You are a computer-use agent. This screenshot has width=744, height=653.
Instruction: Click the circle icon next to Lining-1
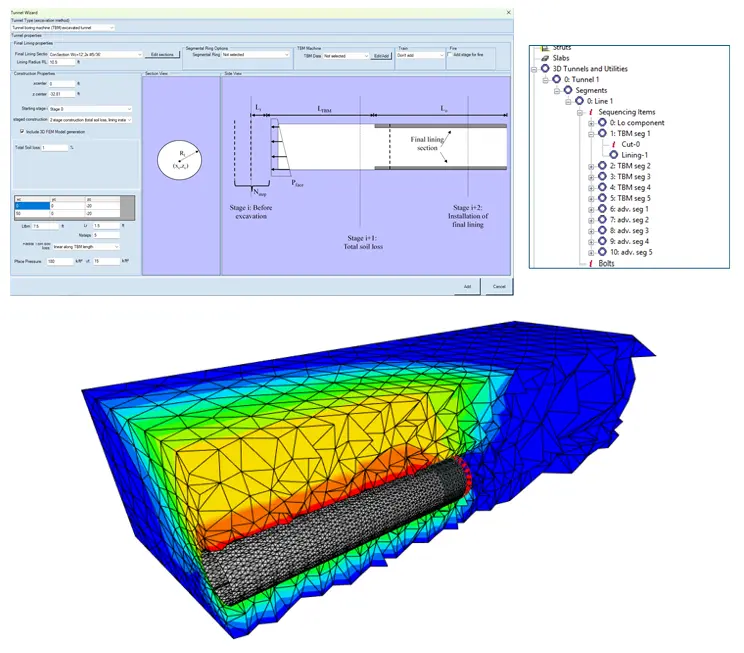click(x=614, y=155)
